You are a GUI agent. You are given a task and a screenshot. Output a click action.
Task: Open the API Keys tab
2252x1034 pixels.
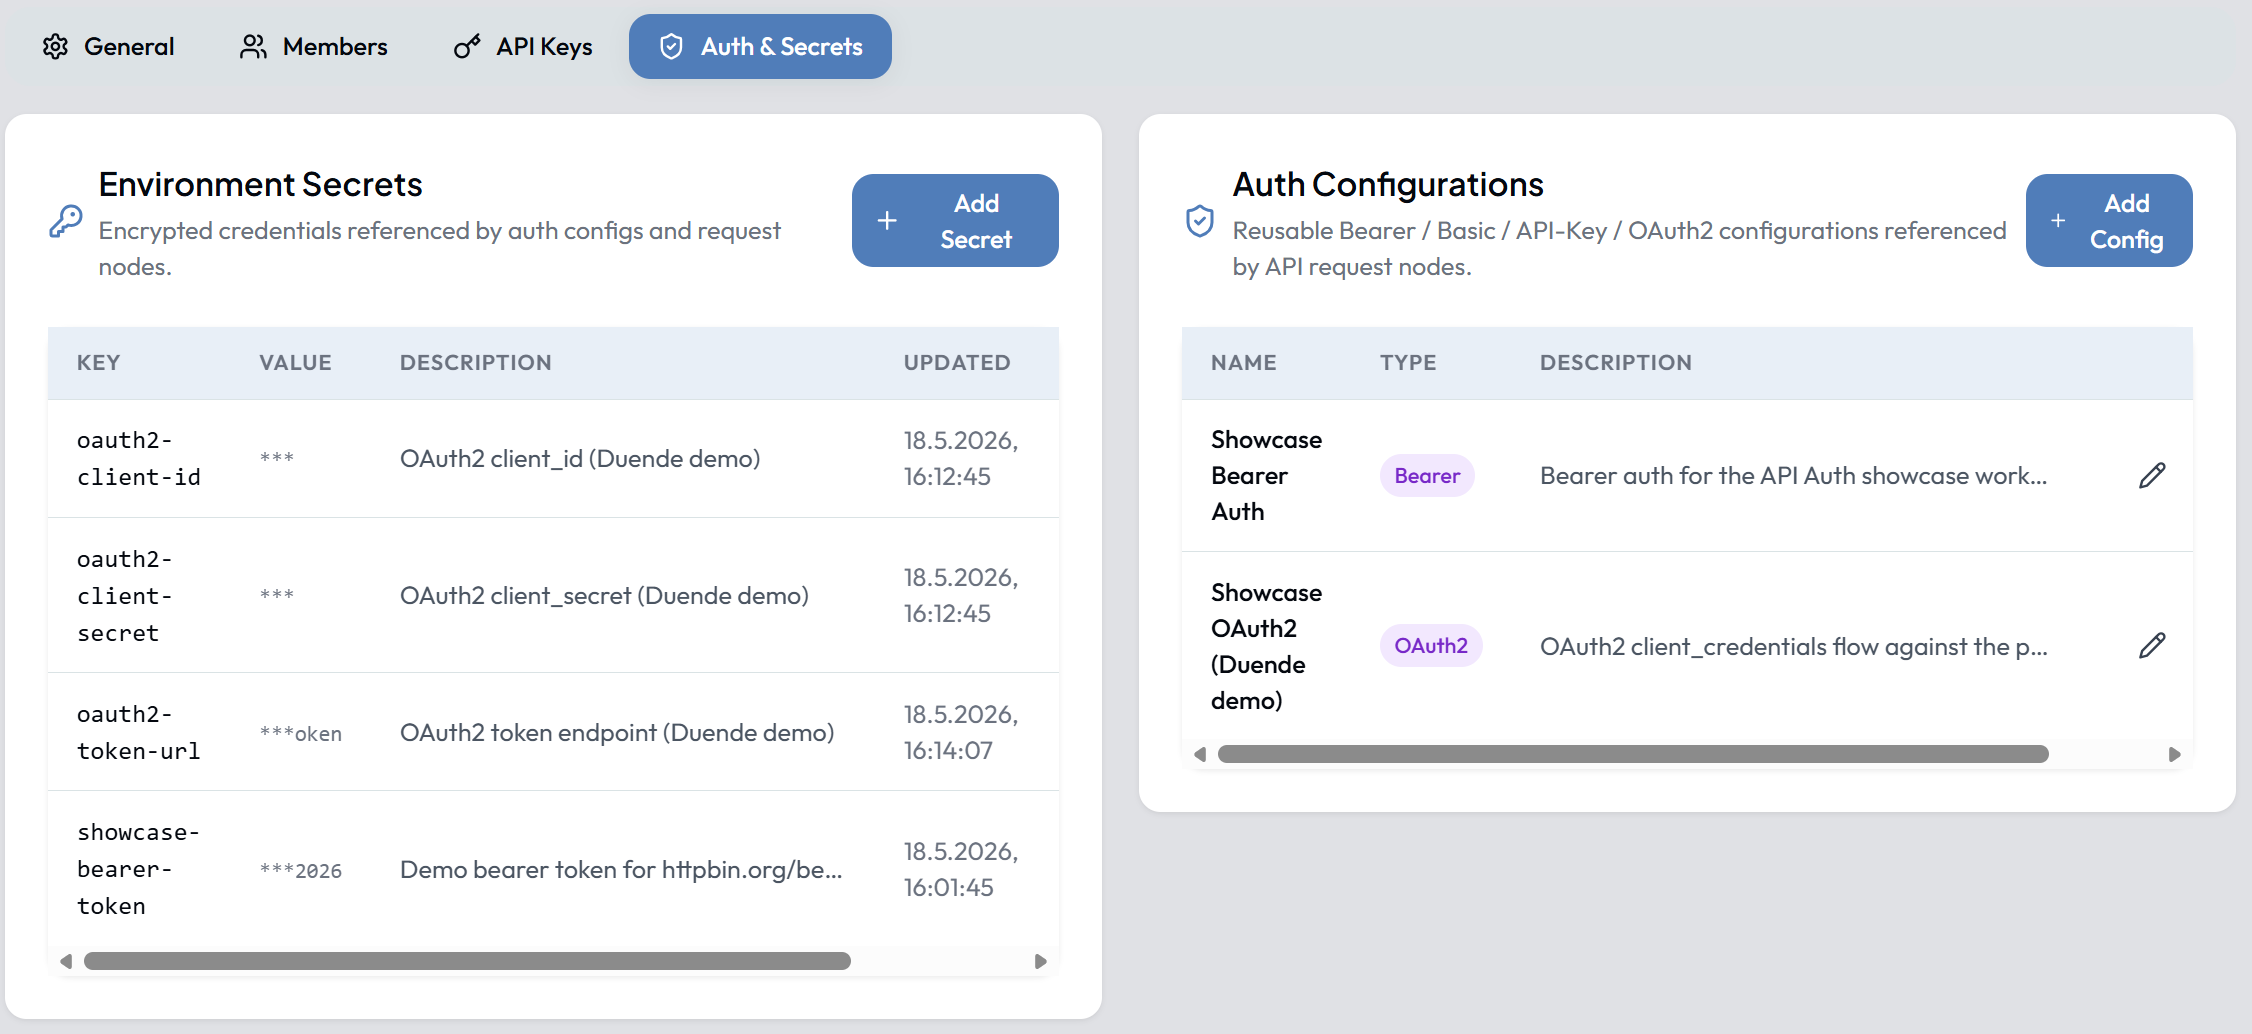click(x=522, y=47)
